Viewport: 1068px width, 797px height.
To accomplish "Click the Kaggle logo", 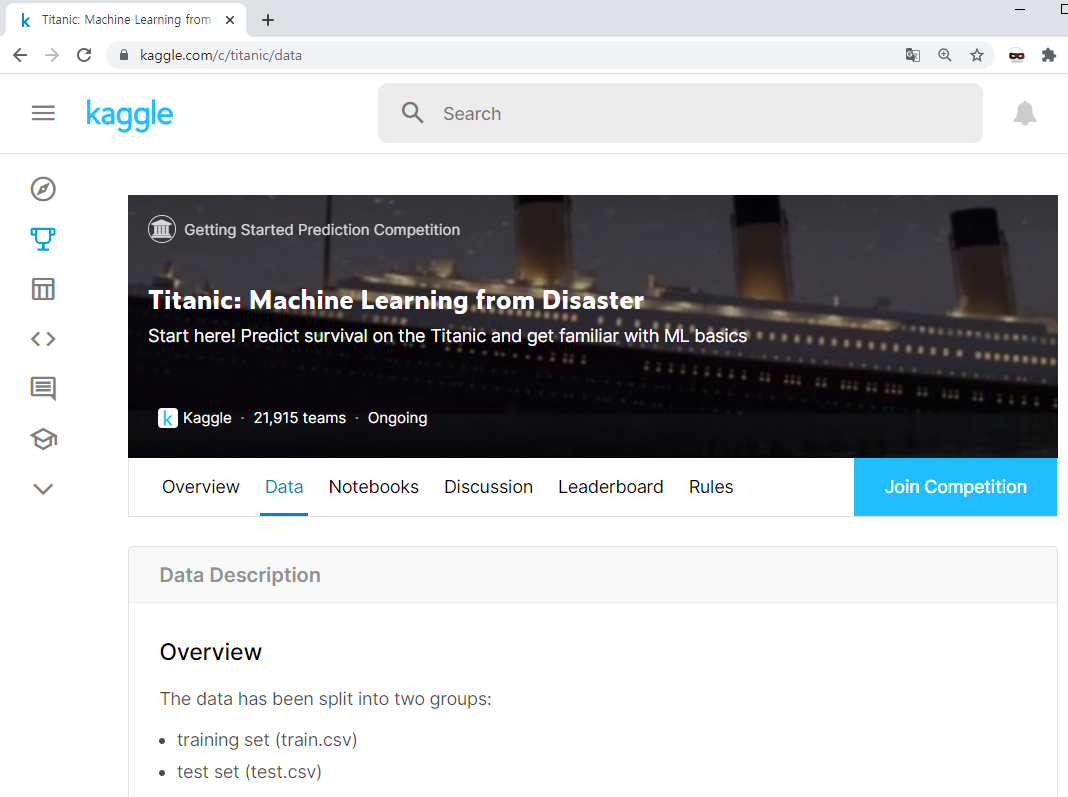I will pos(130,114).
